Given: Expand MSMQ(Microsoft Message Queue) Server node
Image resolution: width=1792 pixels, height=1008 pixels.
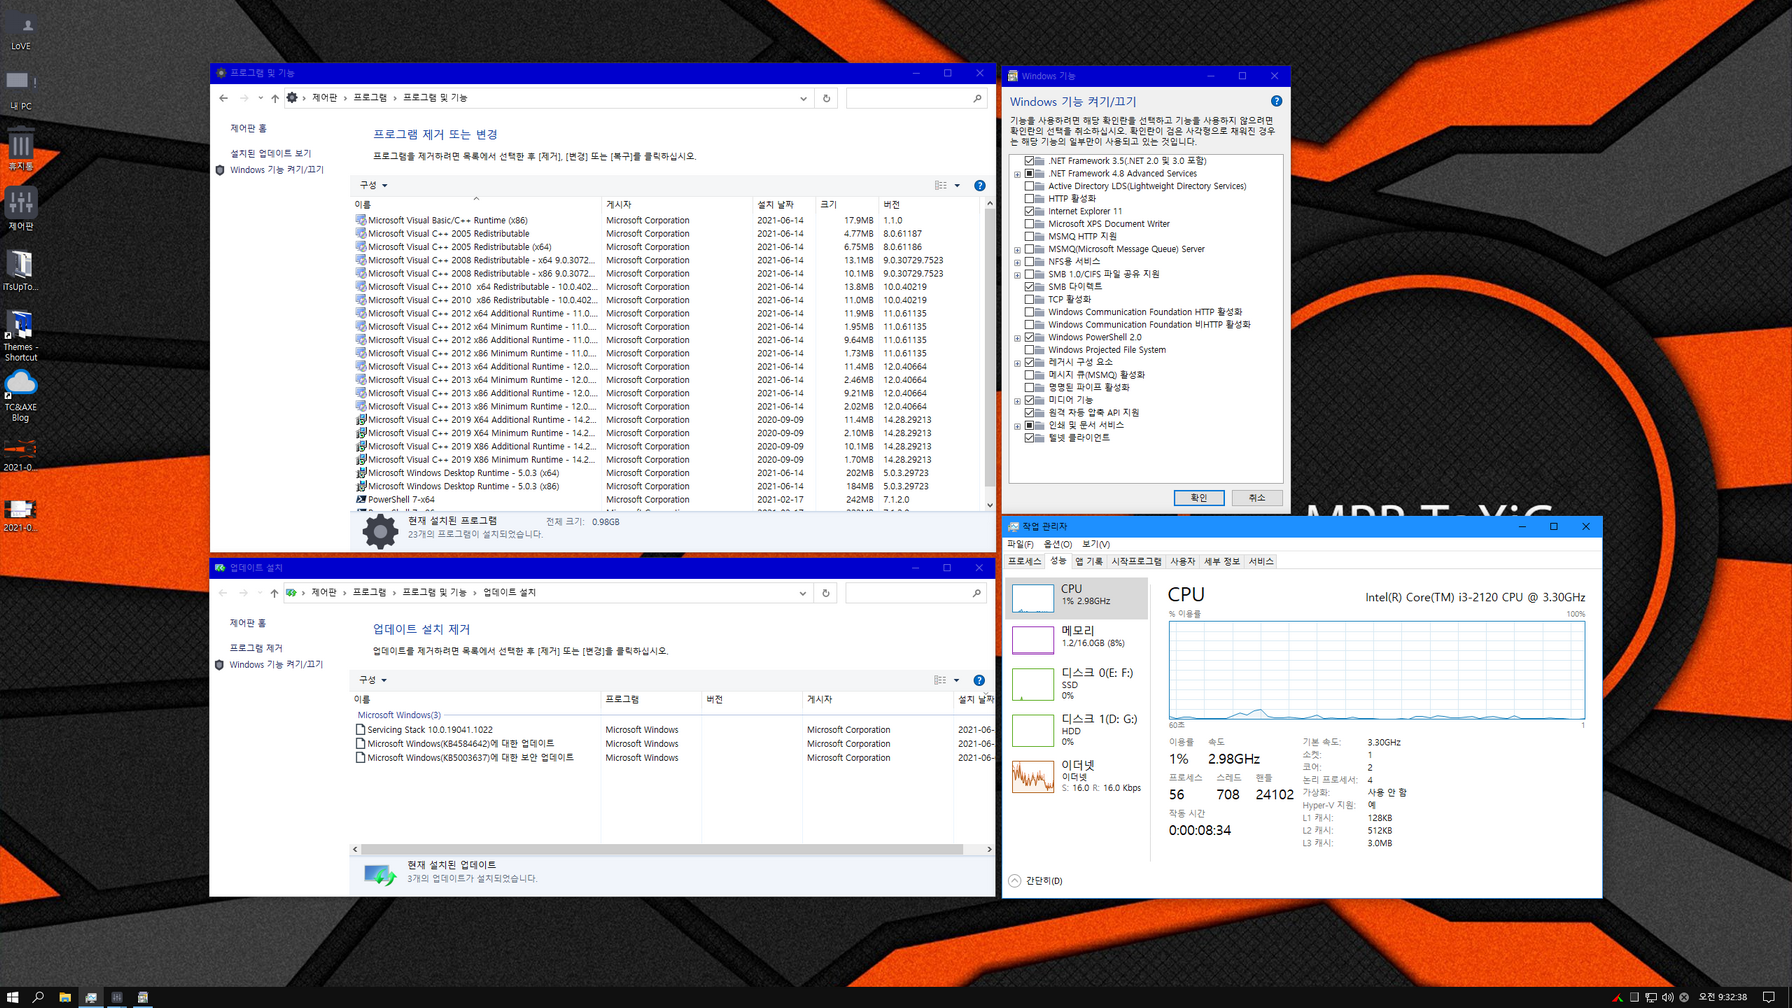Looking at the screenshot, I should point(1018,250).
